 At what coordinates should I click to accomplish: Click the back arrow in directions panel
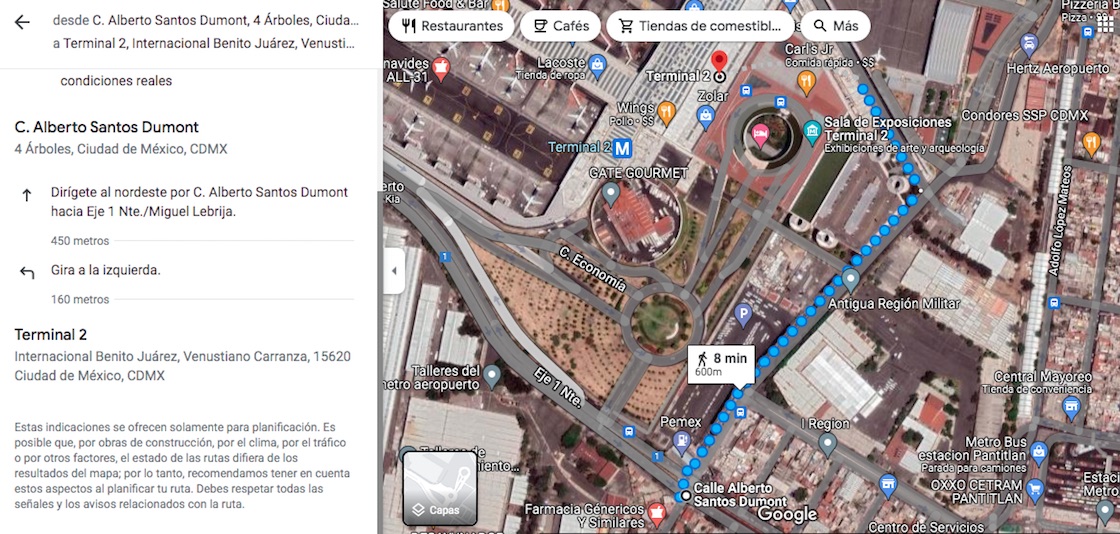[x=22, y=22]
